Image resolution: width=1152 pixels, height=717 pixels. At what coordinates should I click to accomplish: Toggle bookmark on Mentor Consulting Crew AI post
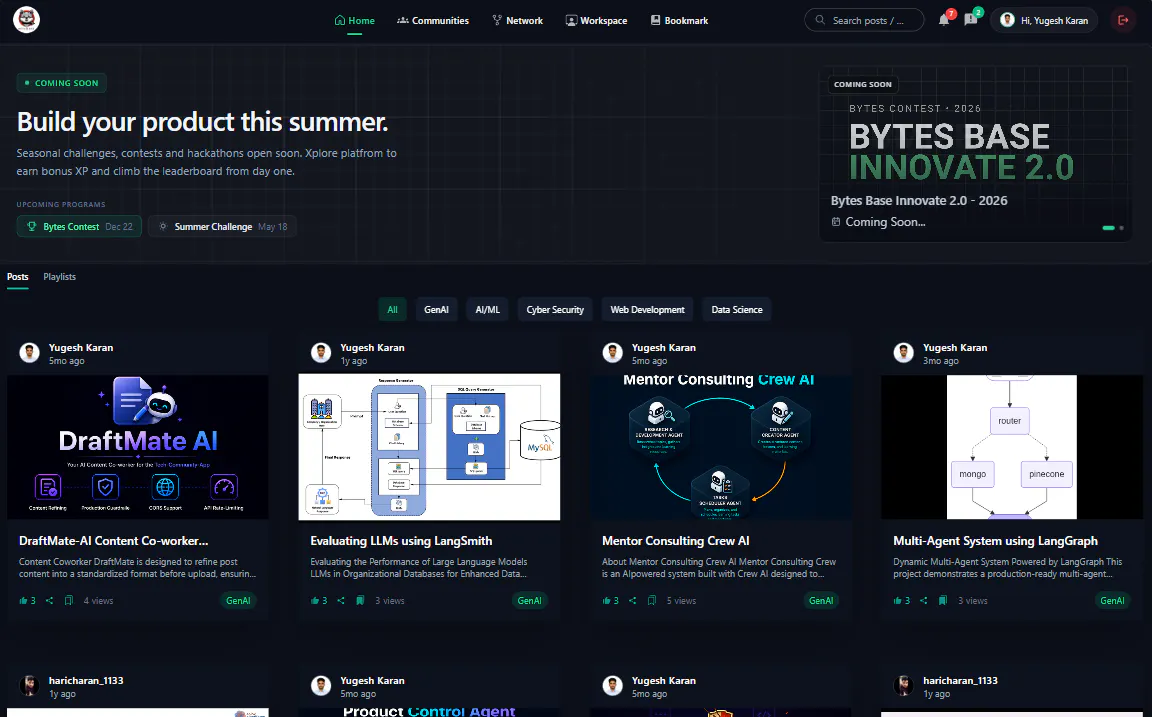(x=652, y=601)
